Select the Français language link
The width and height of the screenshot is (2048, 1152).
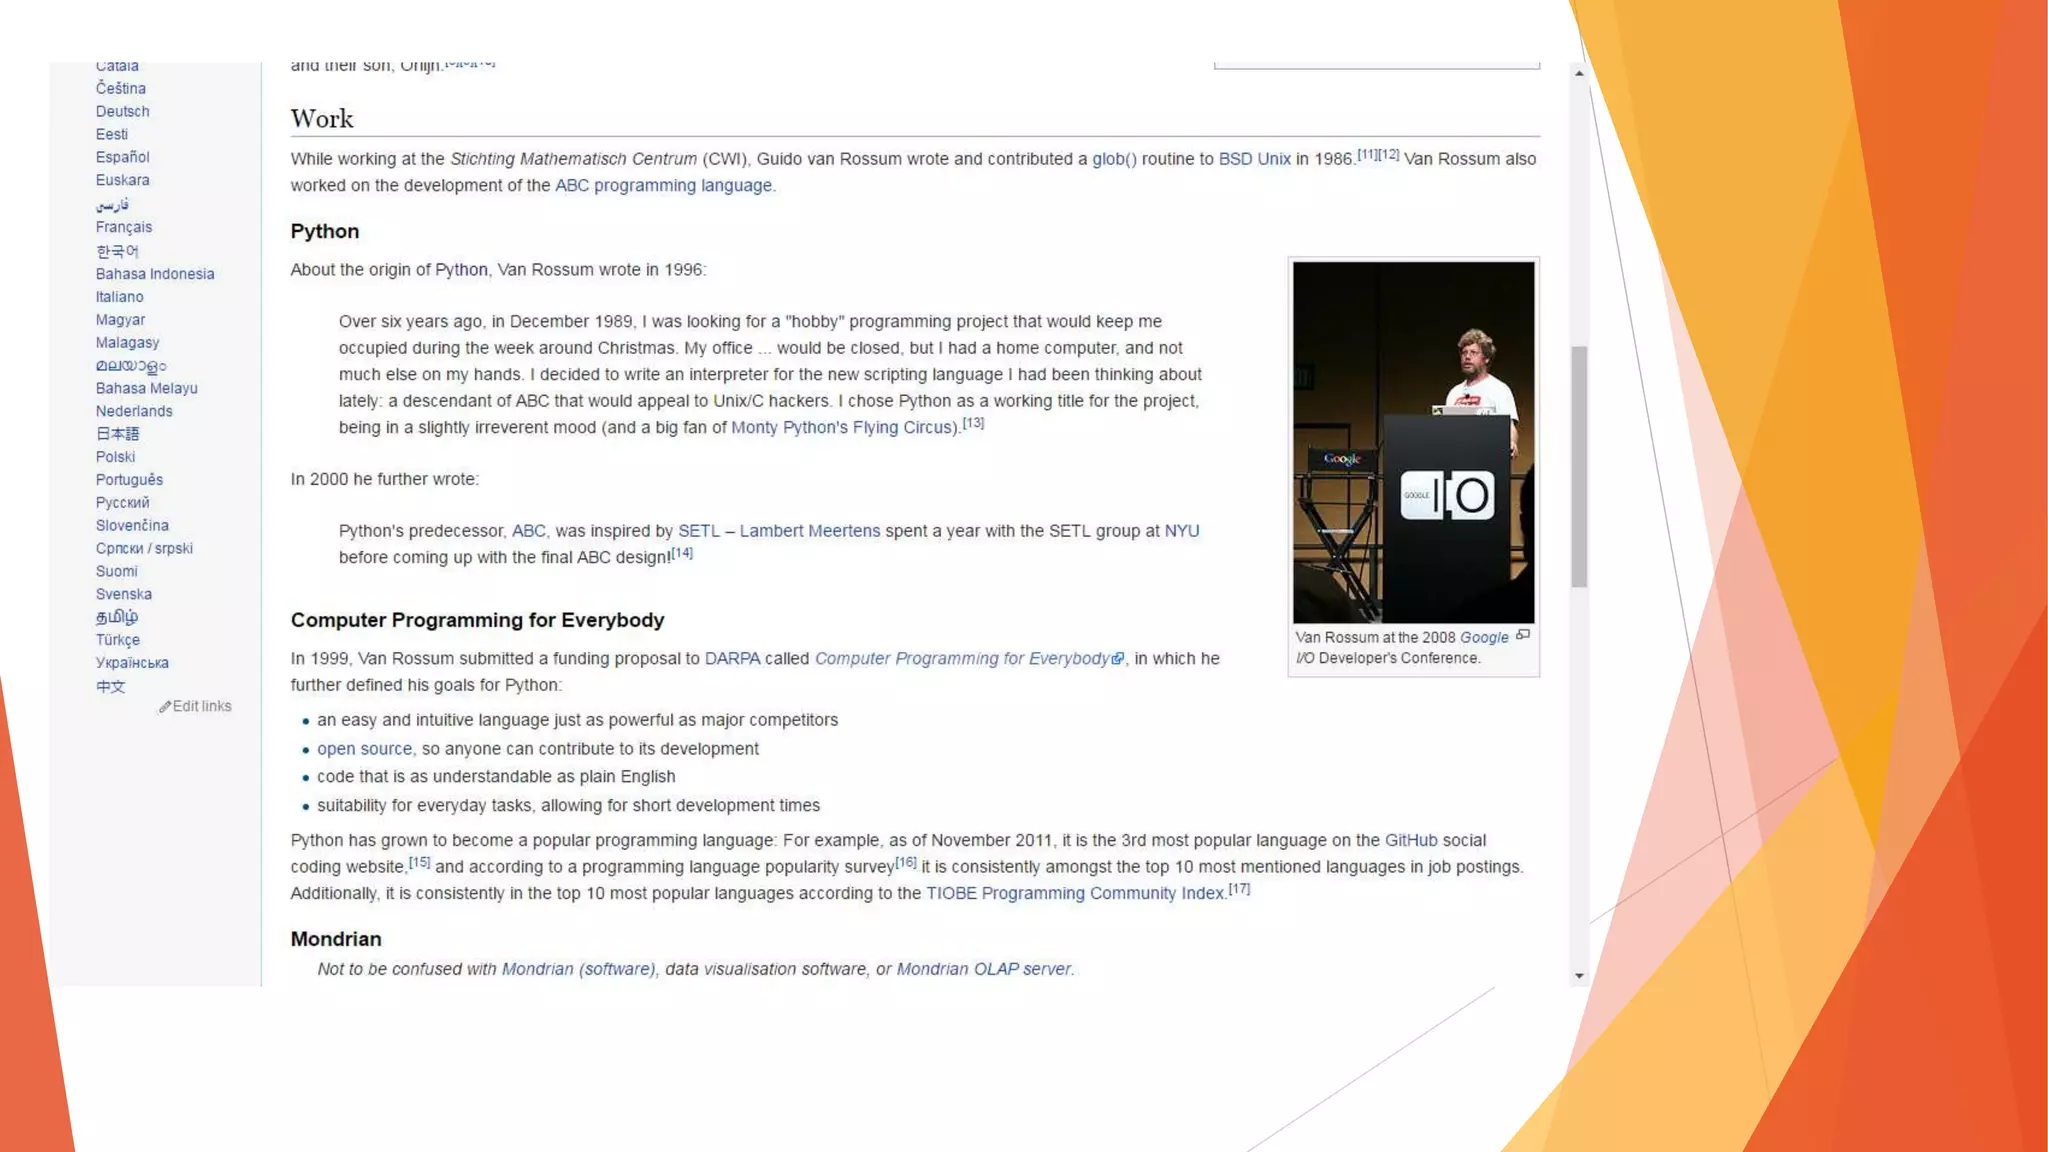pyautogui.click(x=124, y=228)
